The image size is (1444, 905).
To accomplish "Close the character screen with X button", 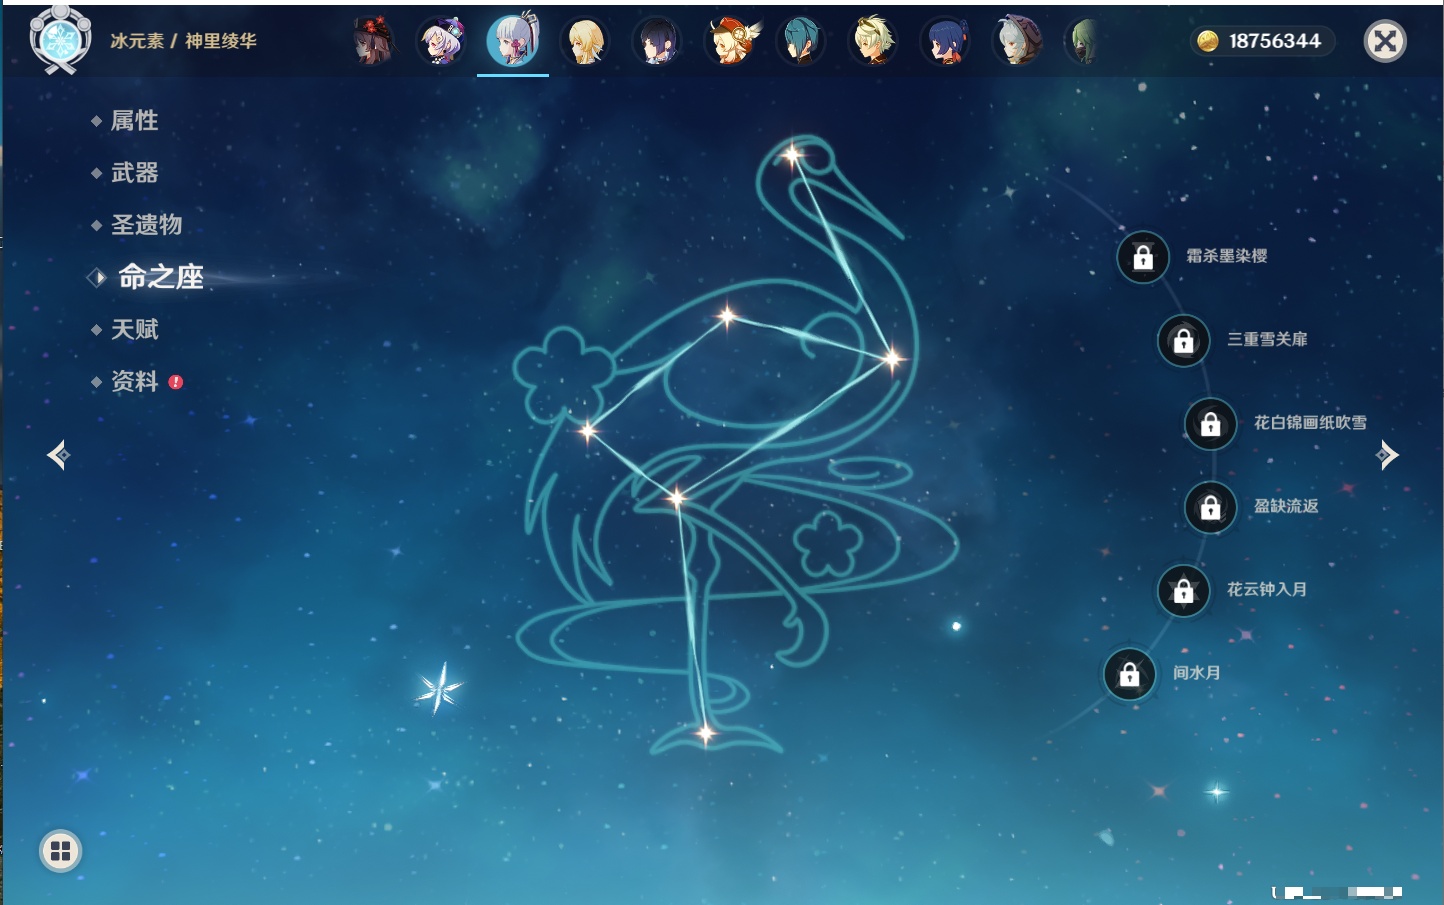I will coord(1385,41).
